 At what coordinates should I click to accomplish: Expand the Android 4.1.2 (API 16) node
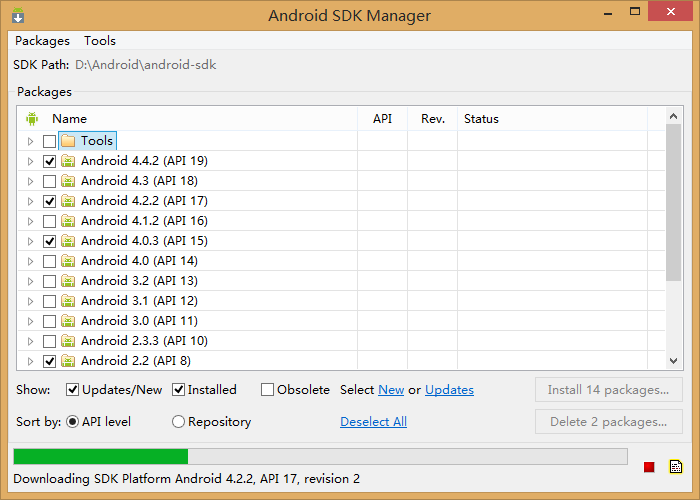pyautogui.click(x=30, y=221)
